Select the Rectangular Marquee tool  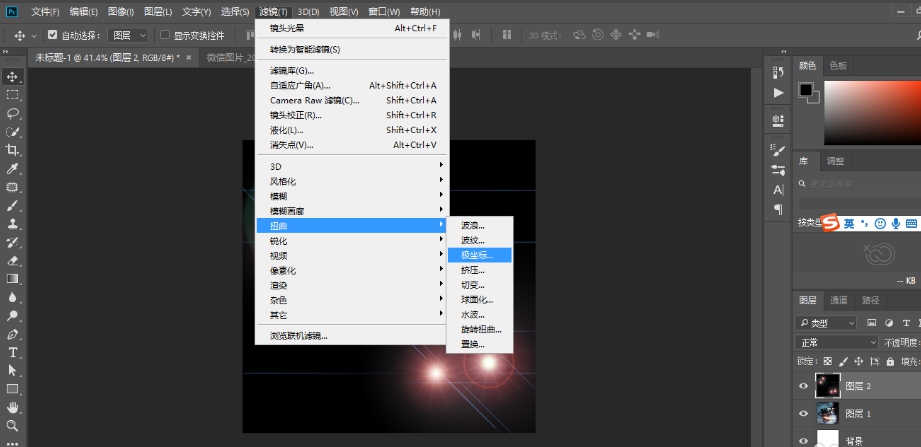click(x=13, y=95)
